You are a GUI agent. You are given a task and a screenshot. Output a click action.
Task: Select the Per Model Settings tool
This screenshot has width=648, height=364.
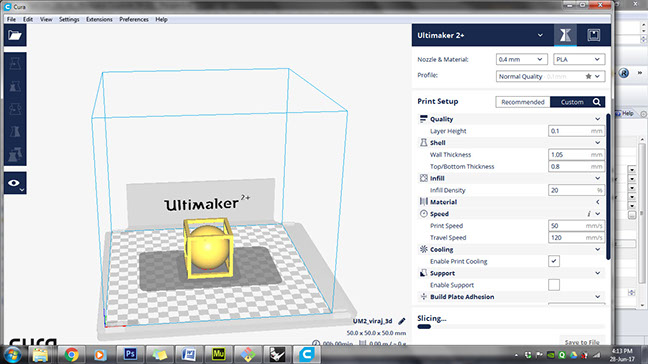15,155
